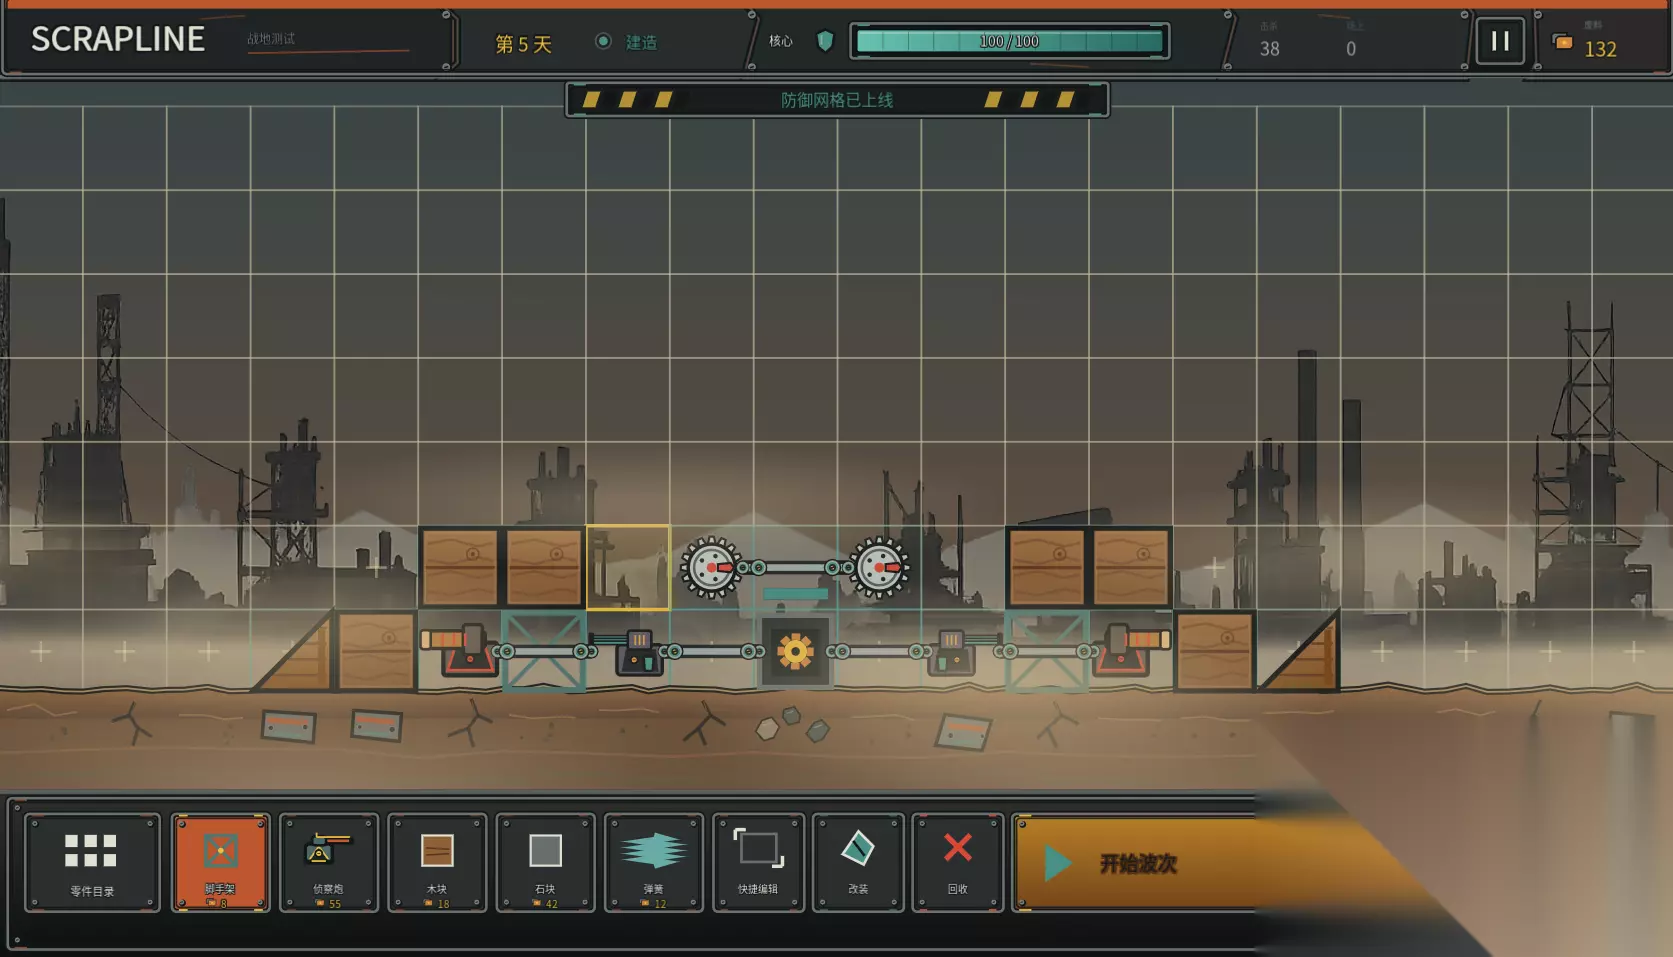Choose the 木块 wood block part

pyautogui.click(x=437, y=862)
